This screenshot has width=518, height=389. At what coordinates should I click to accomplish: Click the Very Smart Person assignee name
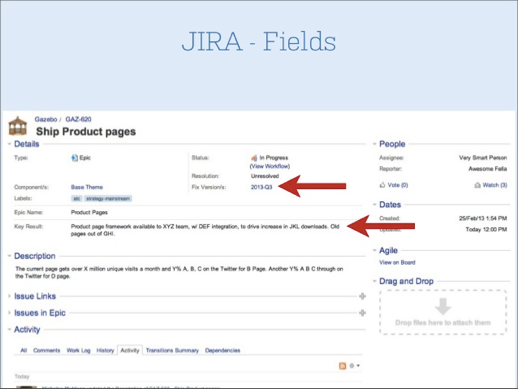point(483,158)
